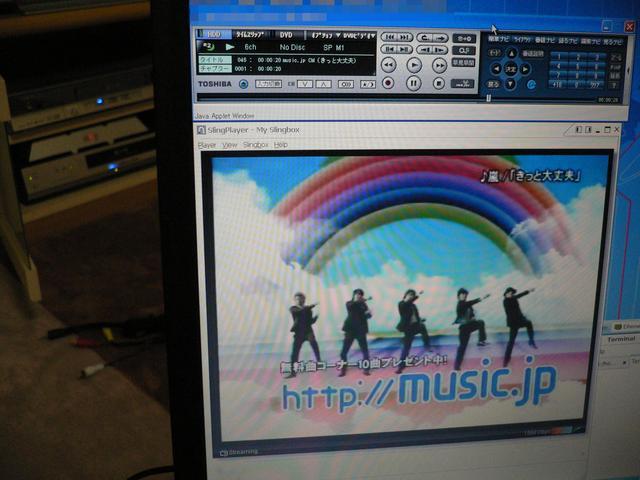Rewind with the round double-left button
Image resolution: width=640 pixels, height=480 pixels.
pyautogui.click(x=389, y=64)
